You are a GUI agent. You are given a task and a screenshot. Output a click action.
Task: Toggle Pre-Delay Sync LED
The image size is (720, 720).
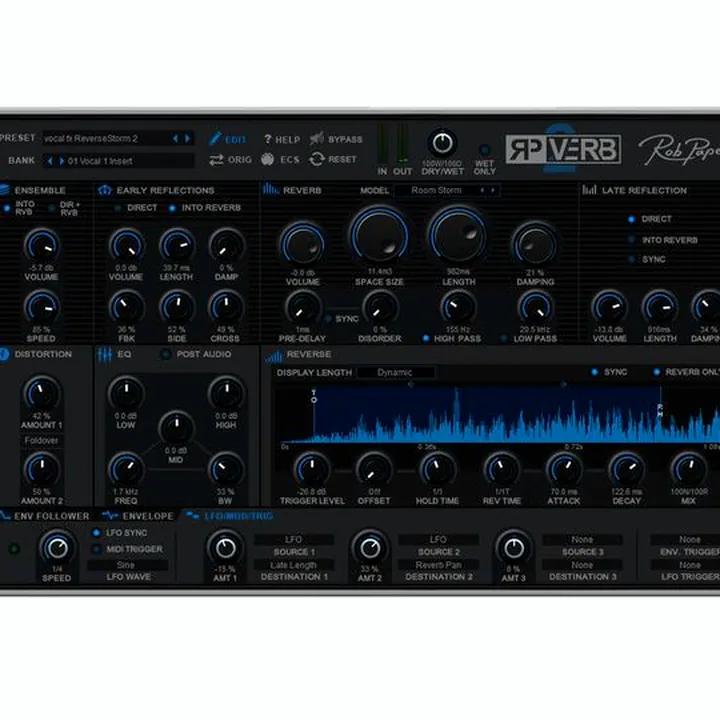328,319
